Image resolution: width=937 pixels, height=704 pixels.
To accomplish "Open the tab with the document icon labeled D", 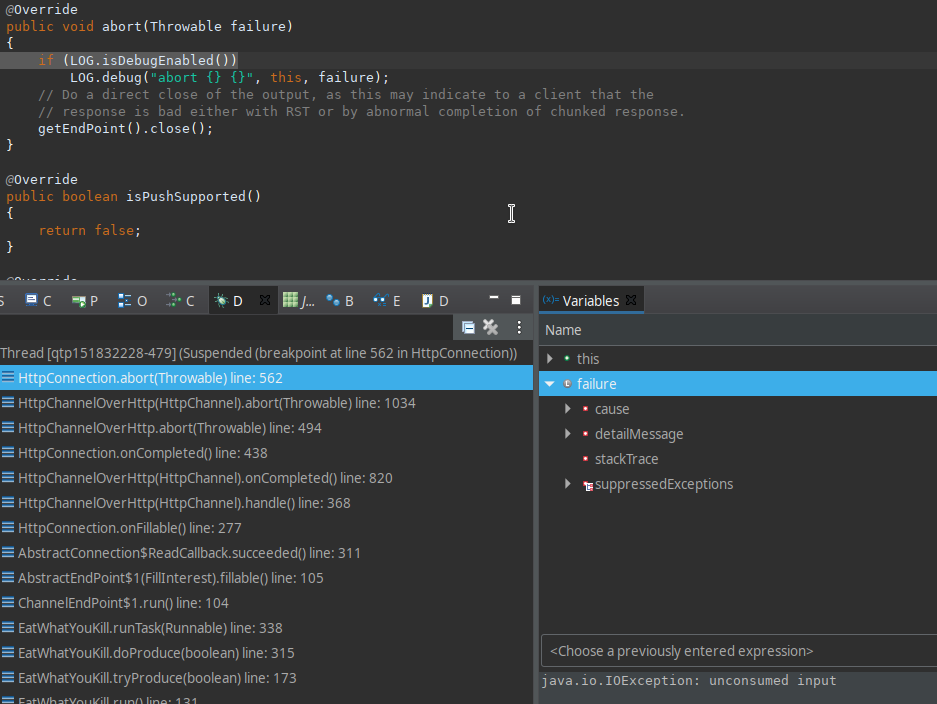I will (435, 301).
